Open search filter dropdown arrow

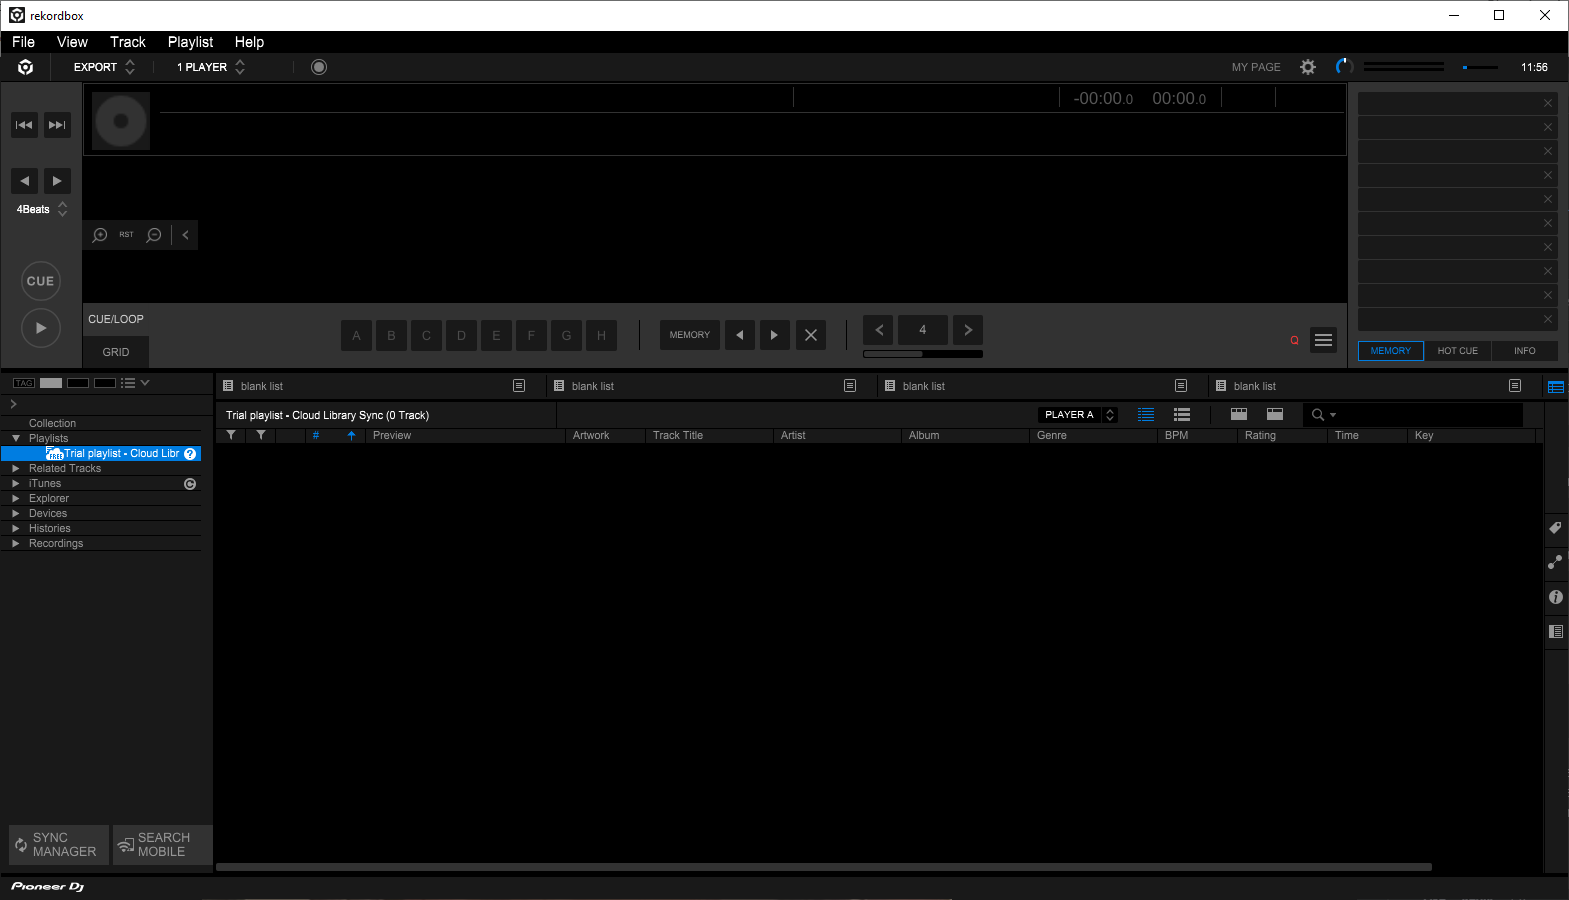tap(1333, 415)
